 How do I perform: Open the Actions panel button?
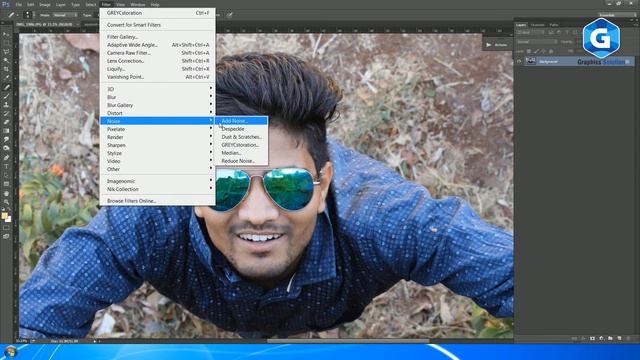pos(497,44)
